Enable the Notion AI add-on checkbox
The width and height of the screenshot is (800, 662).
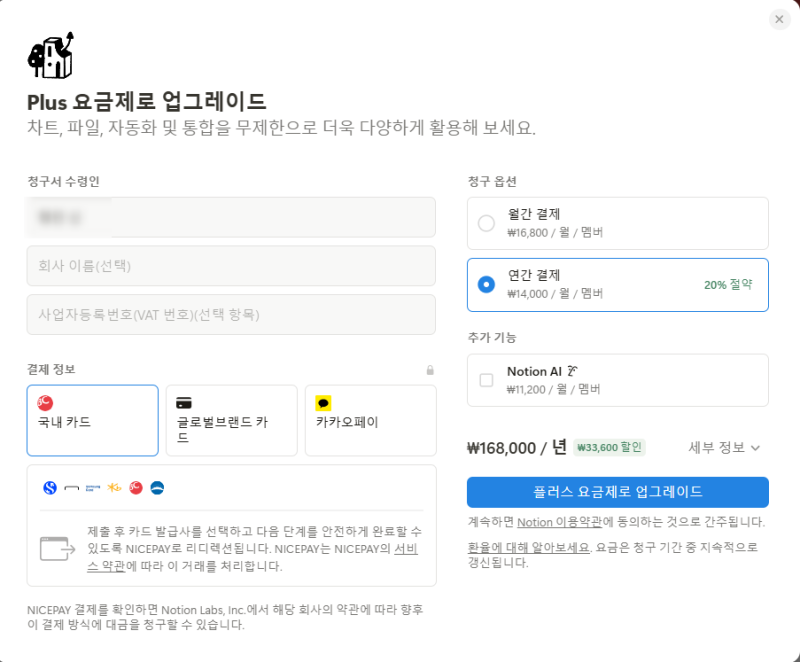[486, 380]
